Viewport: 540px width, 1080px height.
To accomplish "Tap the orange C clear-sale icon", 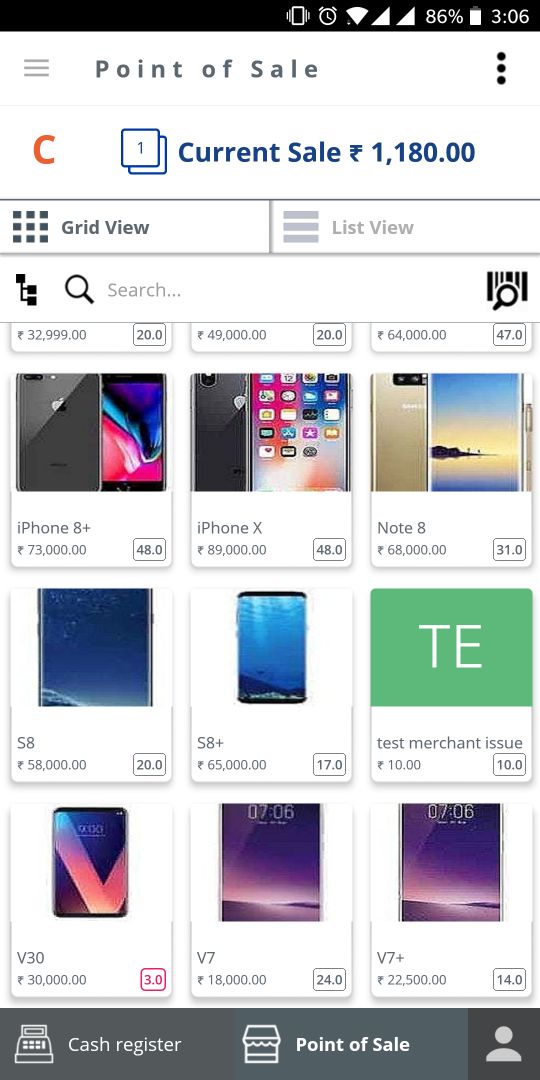I will 43,152.
